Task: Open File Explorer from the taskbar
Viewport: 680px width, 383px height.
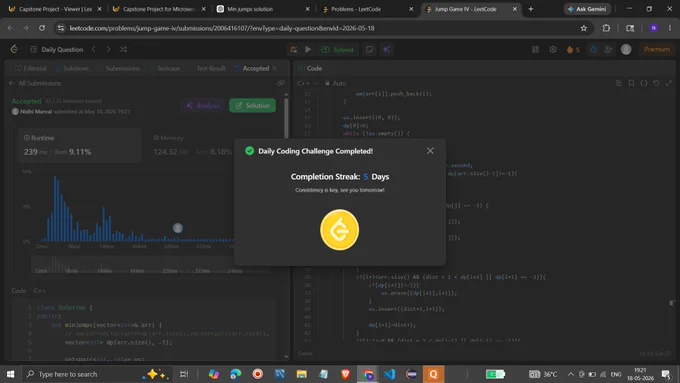Action: pos(301,374)
